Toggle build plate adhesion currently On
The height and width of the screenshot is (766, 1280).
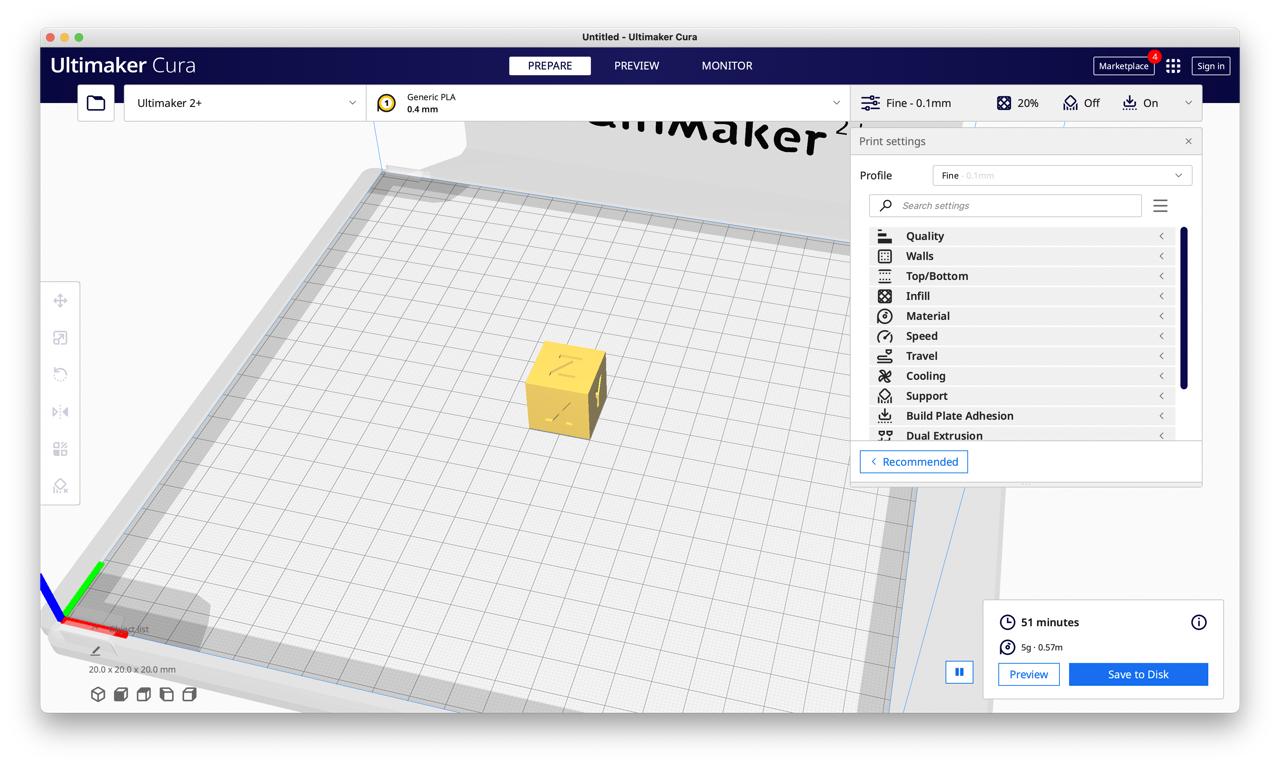click(1143, 102)
